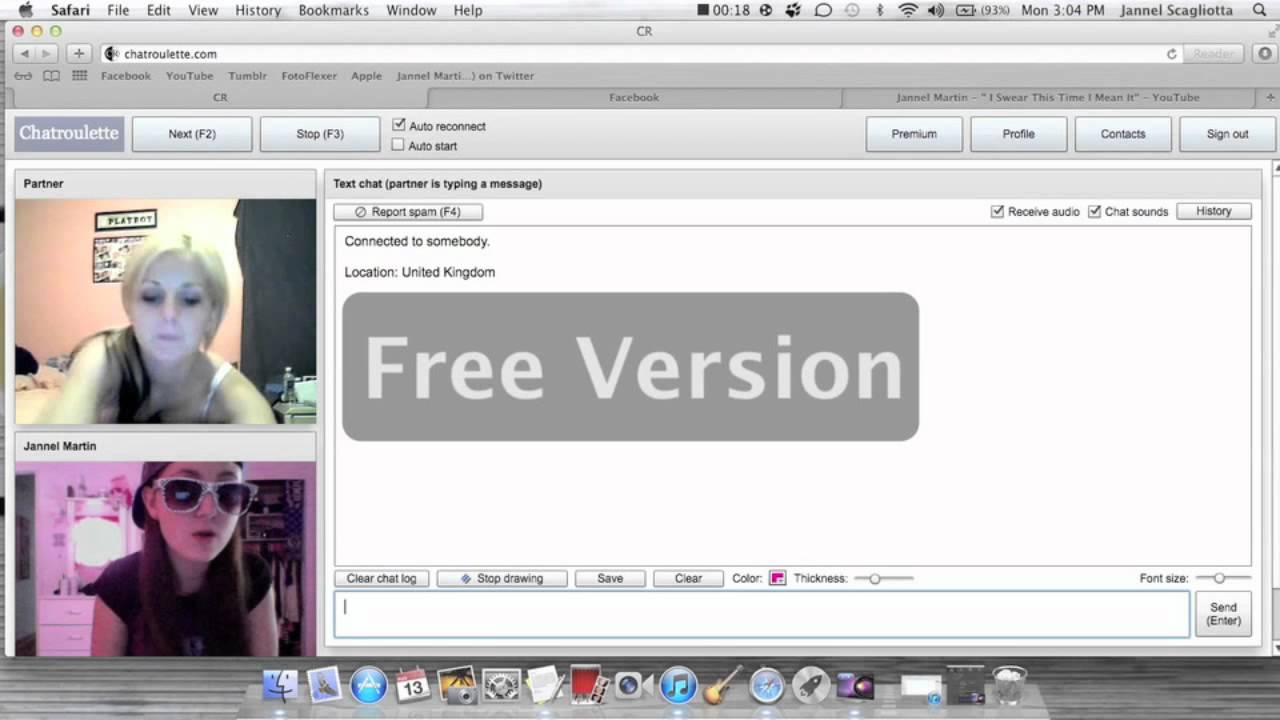This screenshot has width=1280, height=720.
Task: Open the Trash in the Dock
Action: [1009, 685]
